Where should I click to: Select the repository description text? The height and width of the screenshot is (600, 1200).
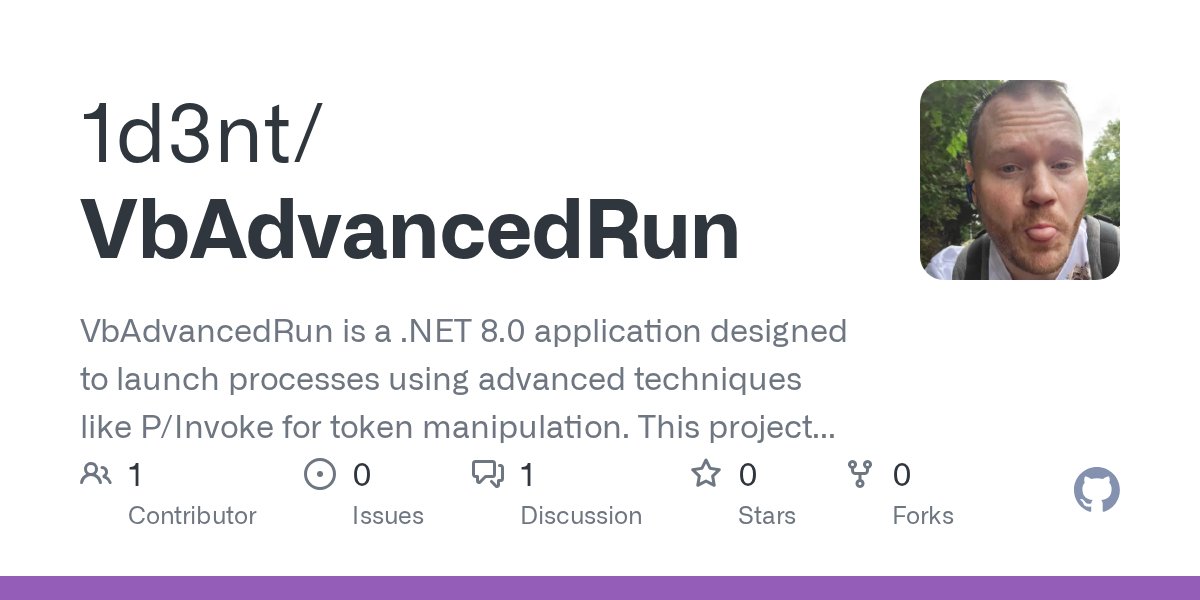(x=460, y=379)
